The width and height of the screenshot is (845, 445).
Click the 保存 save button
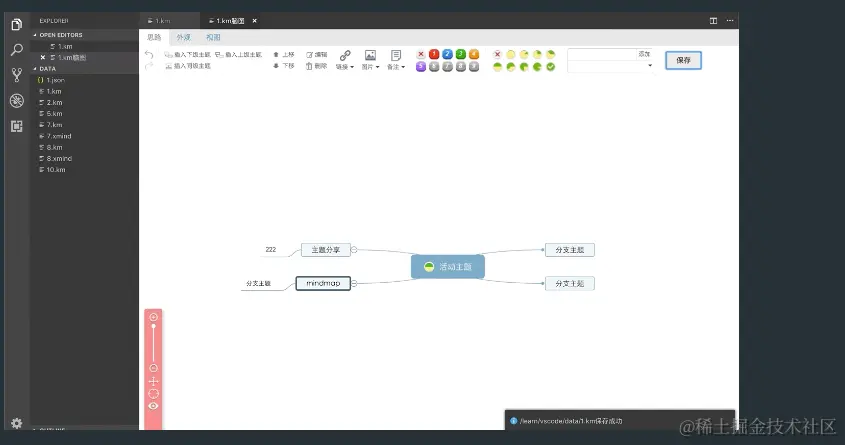point(683,60)
